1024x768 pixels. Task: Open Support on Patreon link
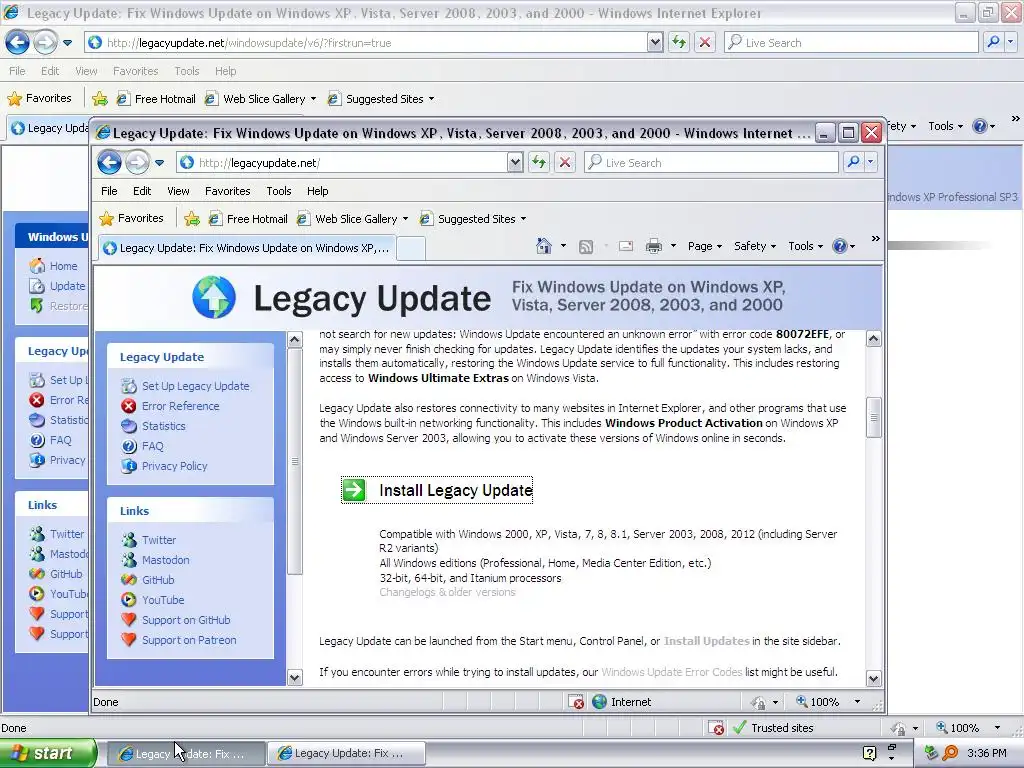189,640
